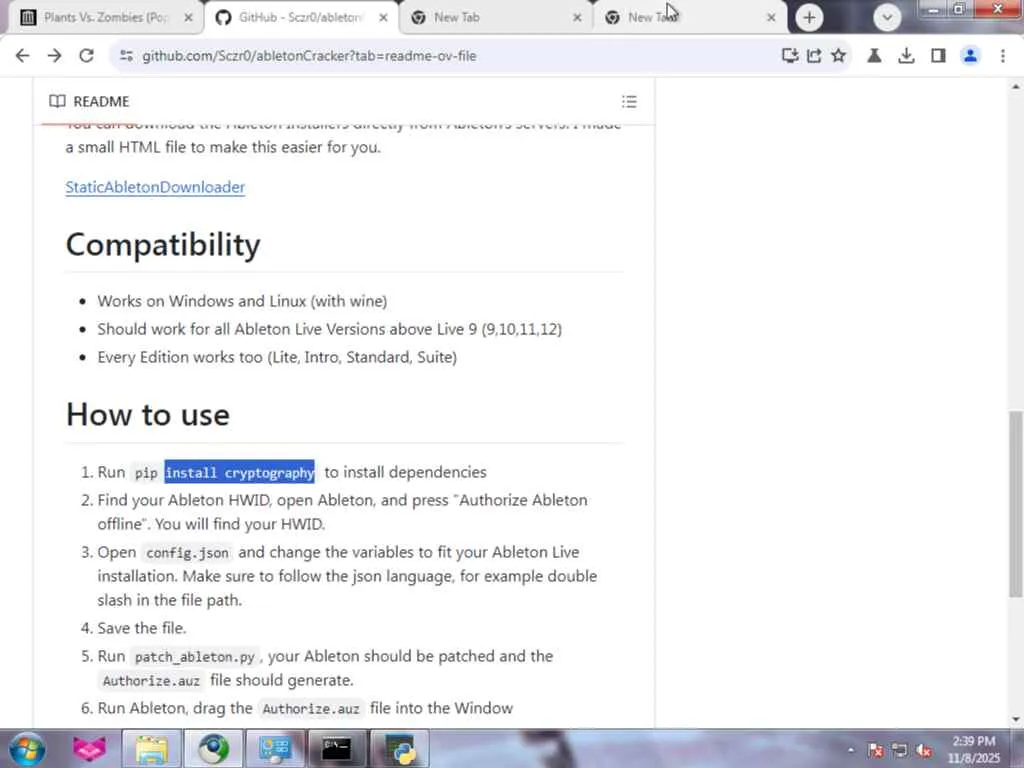Click the Compatibility heading
This screenshot has height=768, width=1024.
(x=163, y=245)
